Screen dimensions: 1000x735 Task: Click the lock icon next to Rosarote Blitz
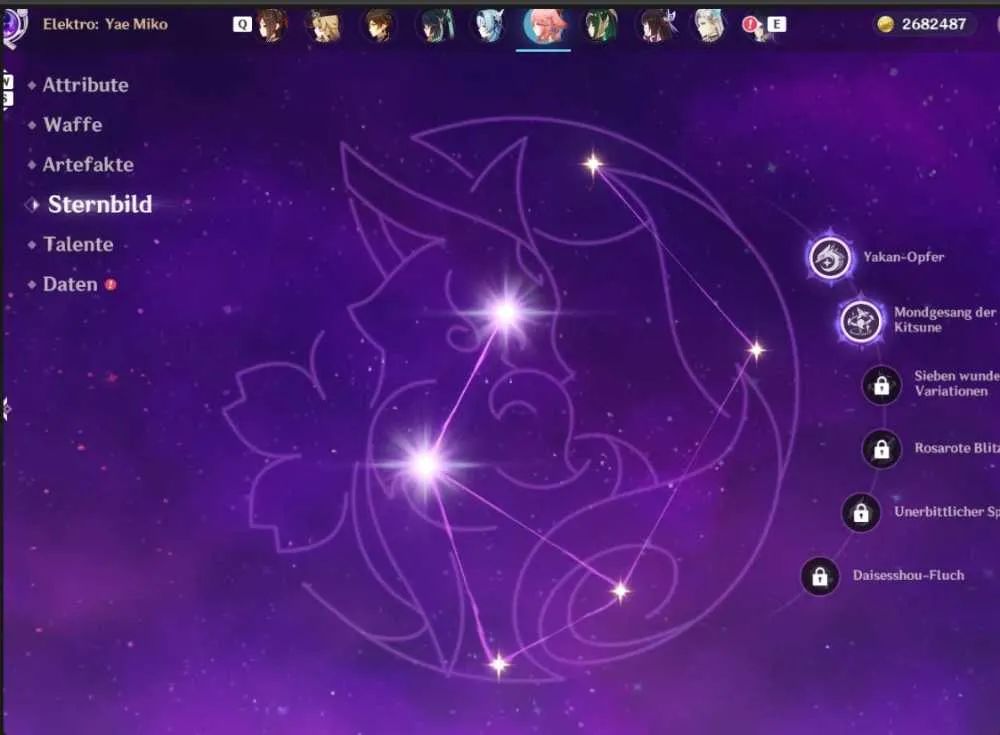(x=881, y=449)
